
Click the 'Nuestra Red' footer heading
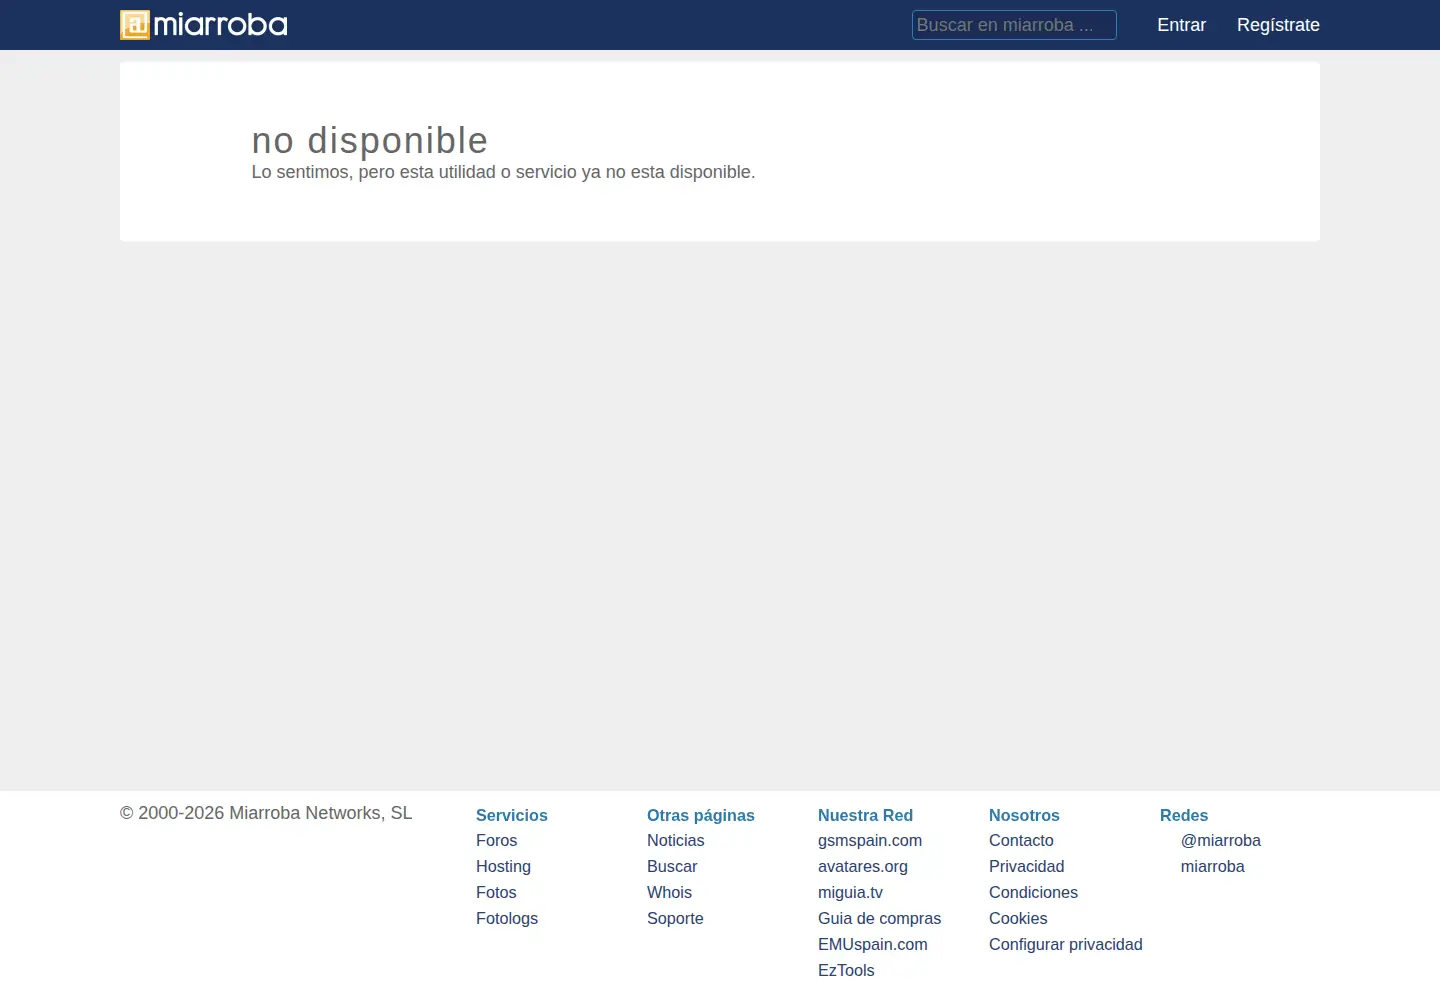click(x=865, y=815)
